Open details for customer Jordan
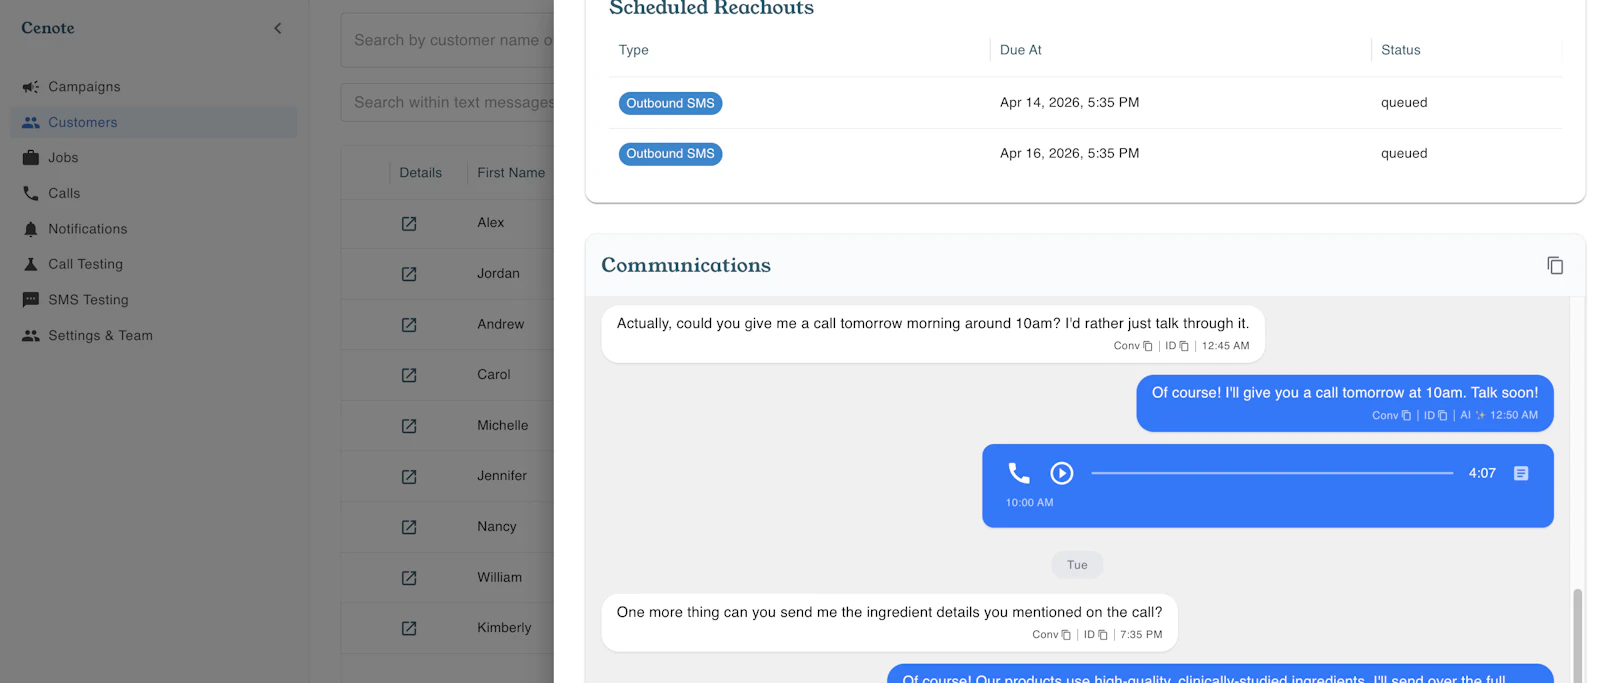Screen dimensions: 1600x683 click(409, 274)
